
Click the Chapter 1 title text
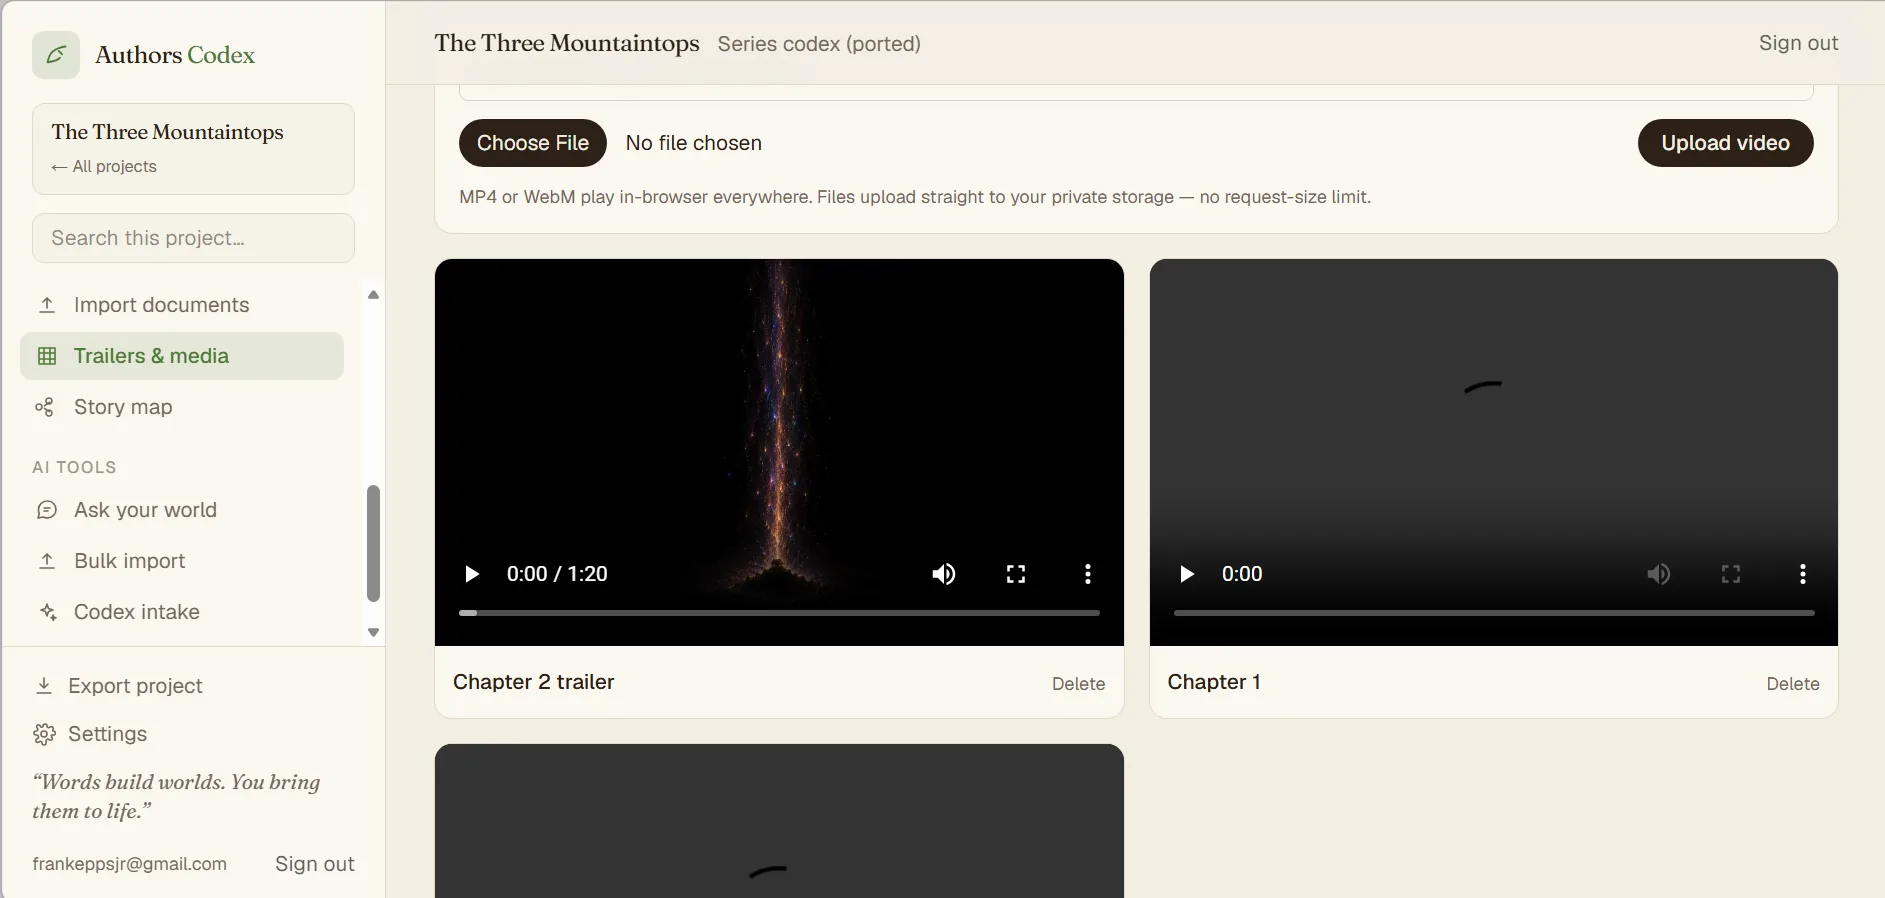tap(1214, 682)
